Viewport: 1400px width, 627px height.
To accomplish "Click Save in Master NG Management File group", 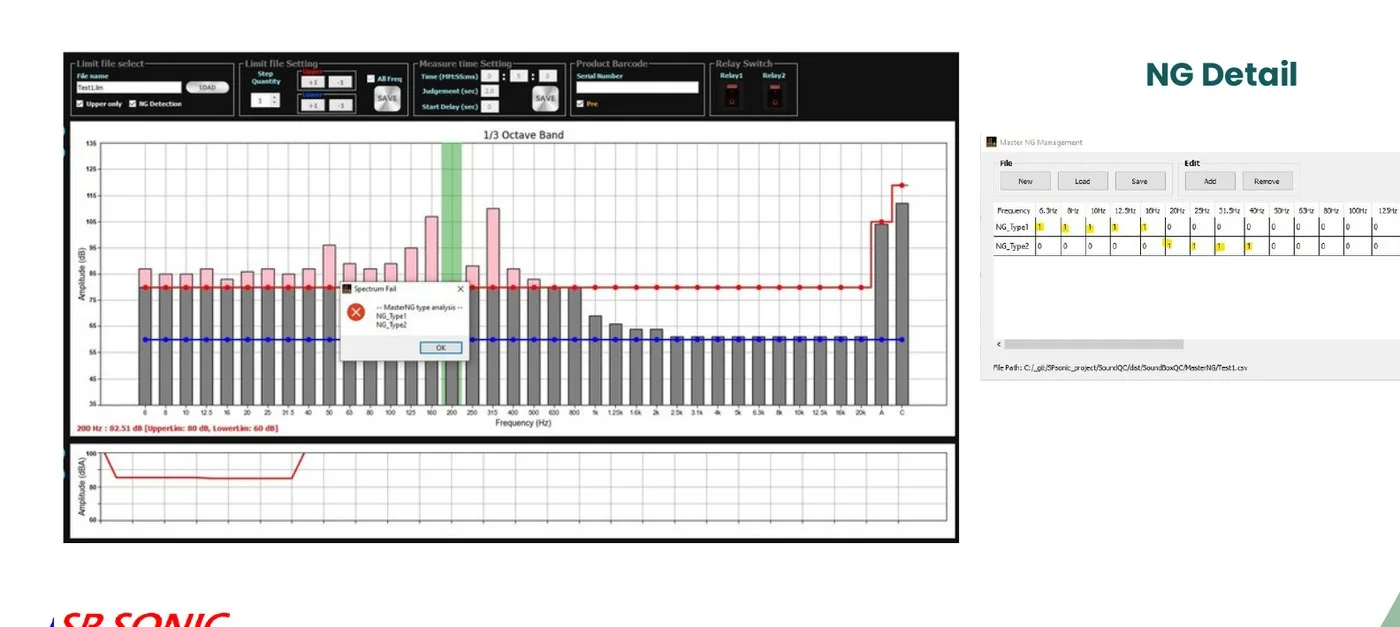I will (x=1140, y=181).
